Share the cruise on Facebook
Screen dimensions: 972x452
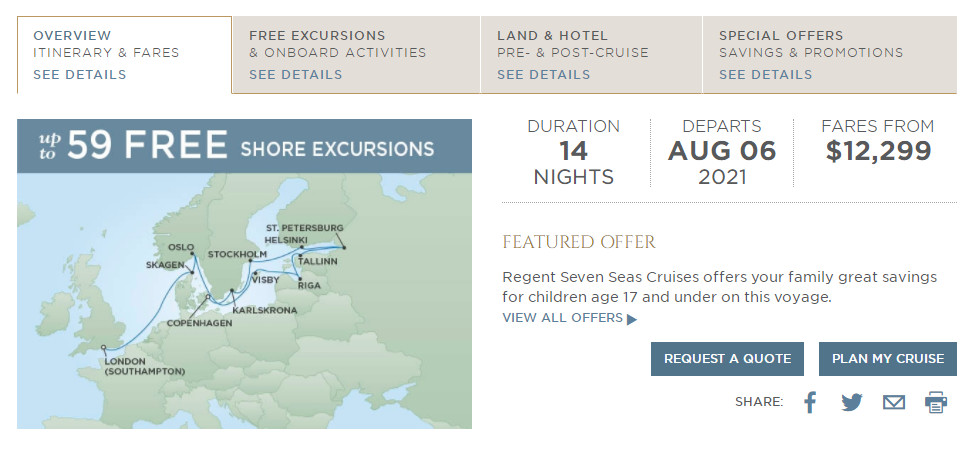(810, 402)
